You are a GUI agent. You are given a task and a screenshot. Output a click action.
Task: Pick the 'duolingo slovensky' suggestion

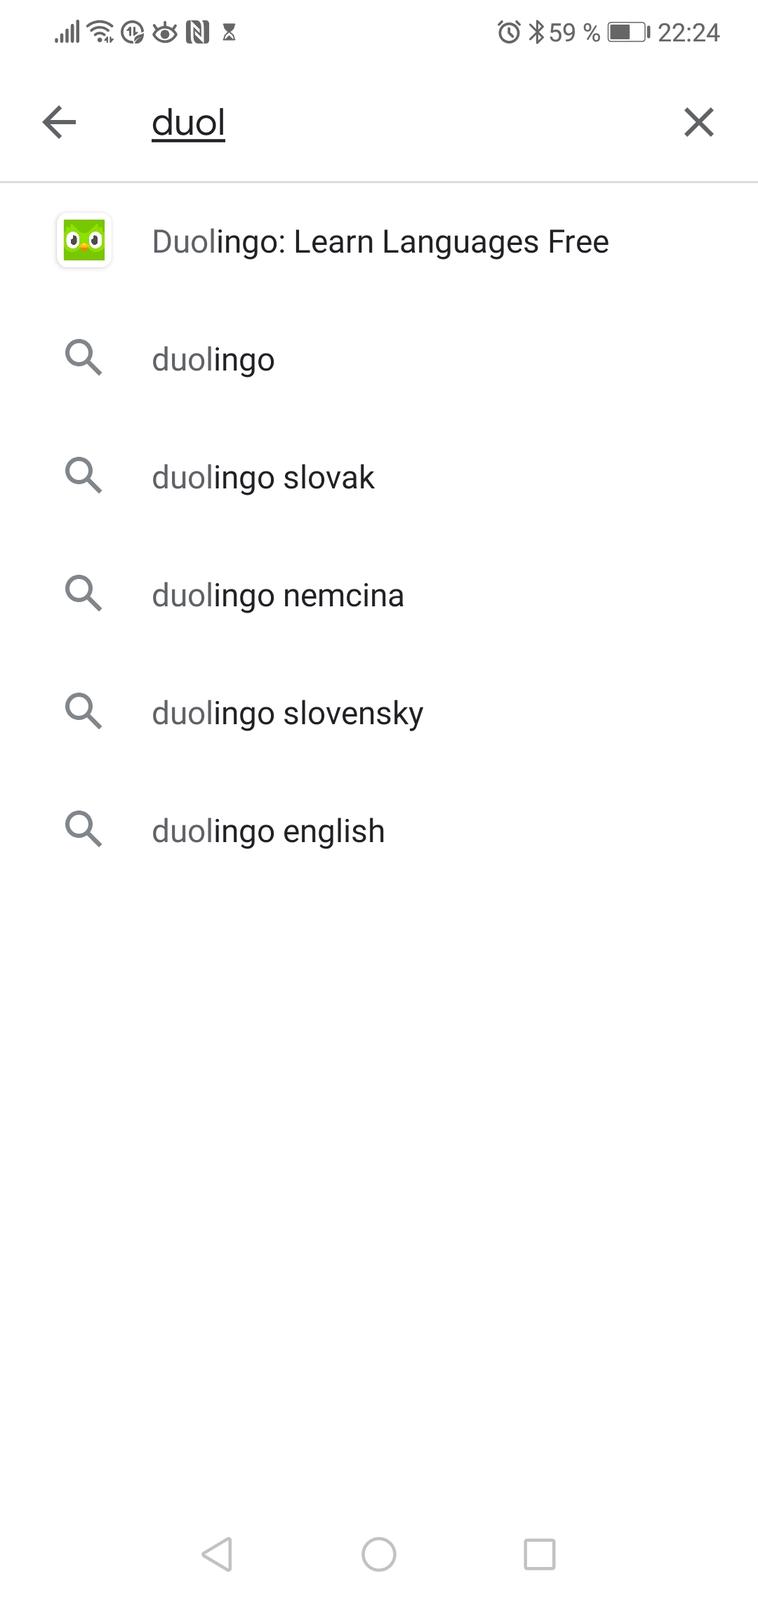[x=287, y=714]
